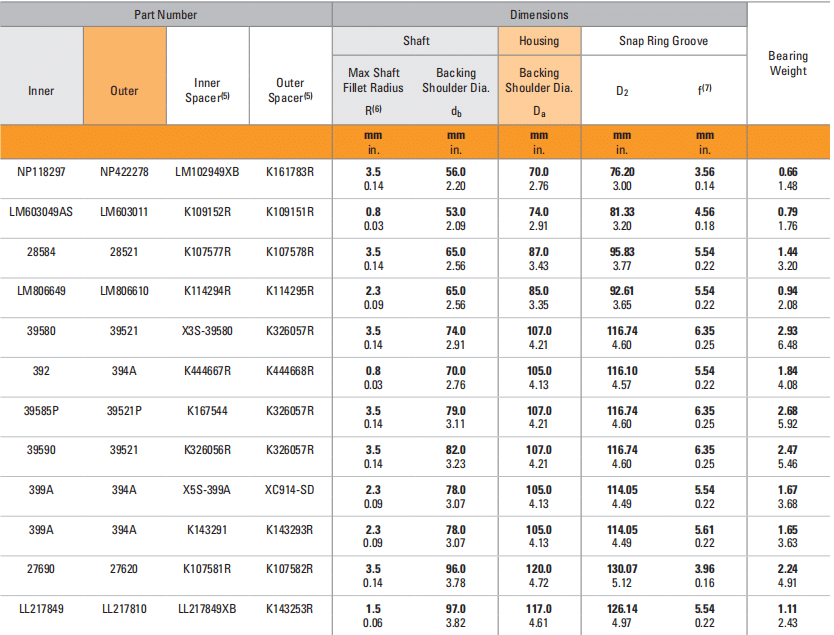This screenshot has width=834, height=635.
Task: Select the "Part Number" group header
Action: 166,15
